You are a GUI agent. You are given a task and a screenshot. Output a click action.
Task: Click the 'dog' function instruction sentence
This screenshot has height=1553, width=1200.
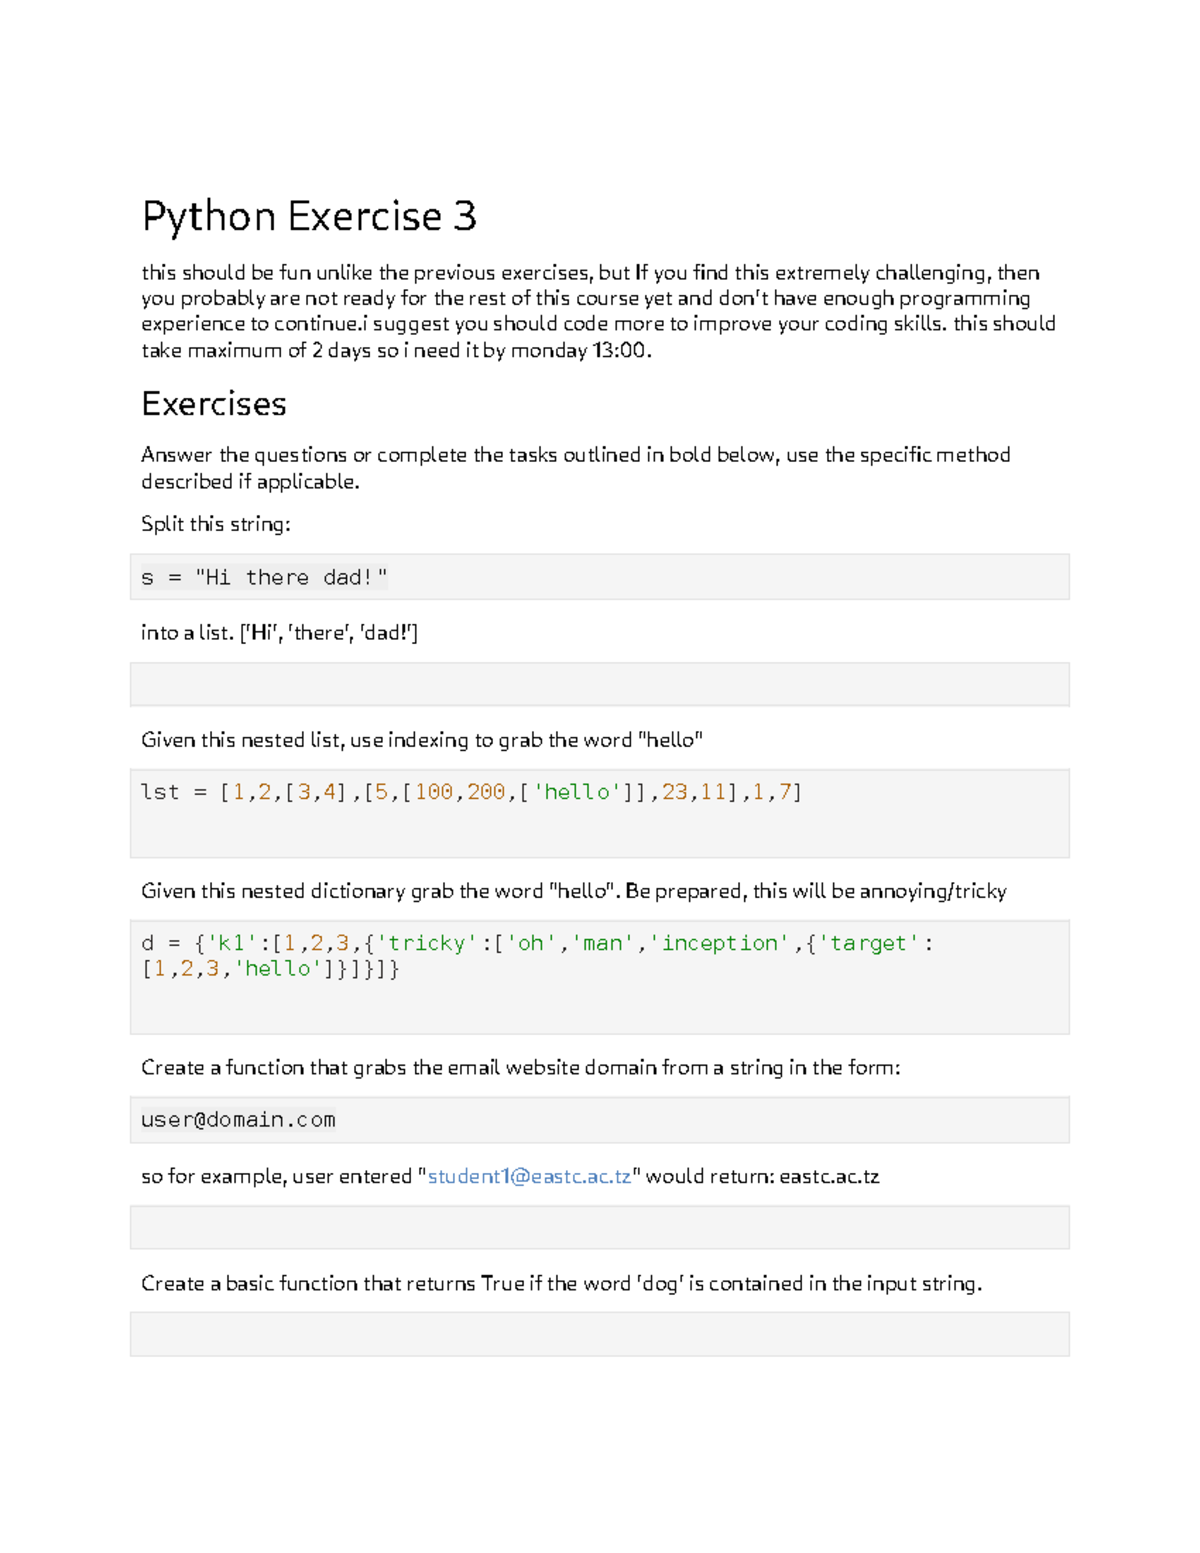coord(562,1283)
